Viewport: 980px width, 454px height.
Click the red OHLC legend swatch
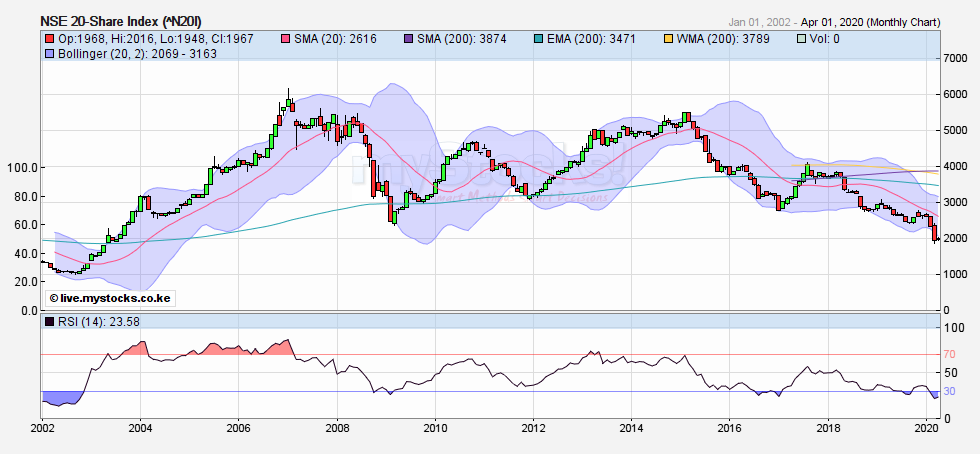tap(49, 39)
